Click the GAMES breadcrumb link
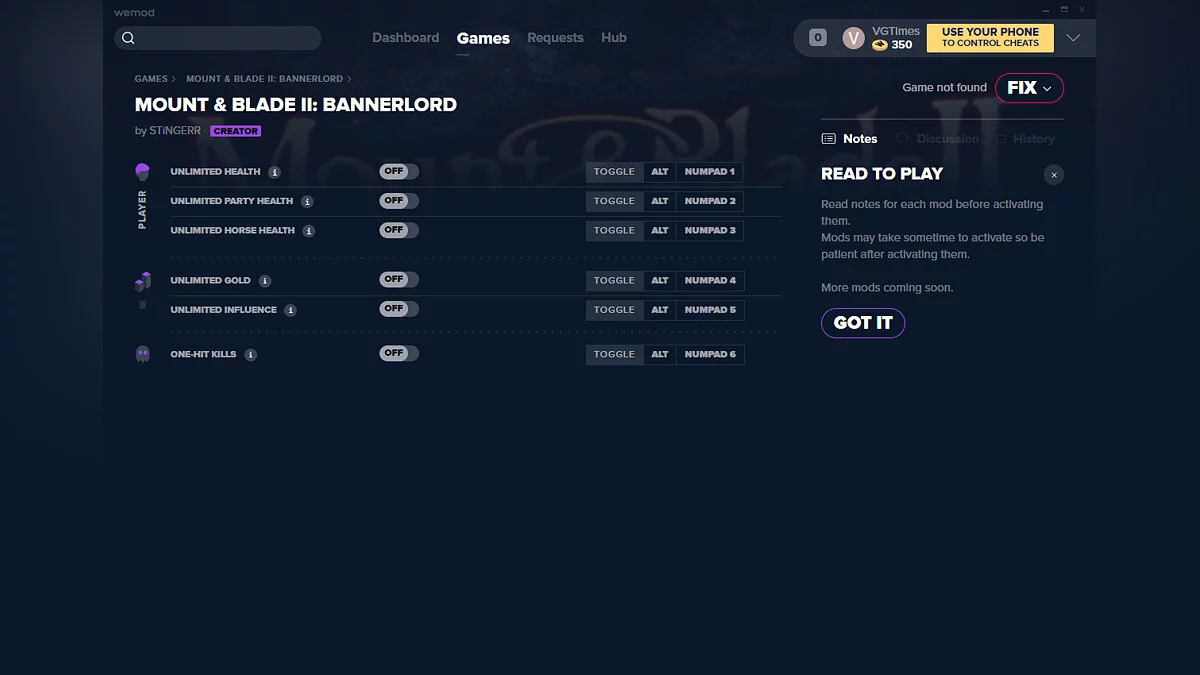The width and height of the screenshot is (1200, 675). pos(151,79)
